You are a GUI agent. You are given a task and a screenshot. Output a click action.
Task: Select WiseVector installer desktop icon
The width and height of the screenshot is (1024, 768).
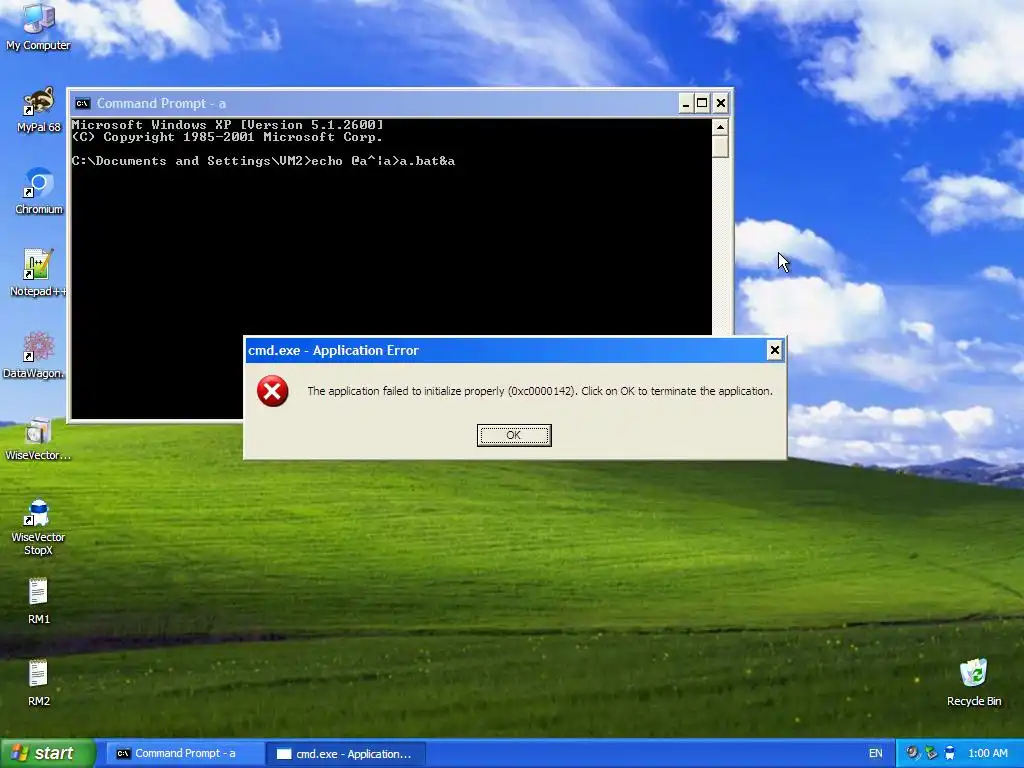click(x=38, y=439)
